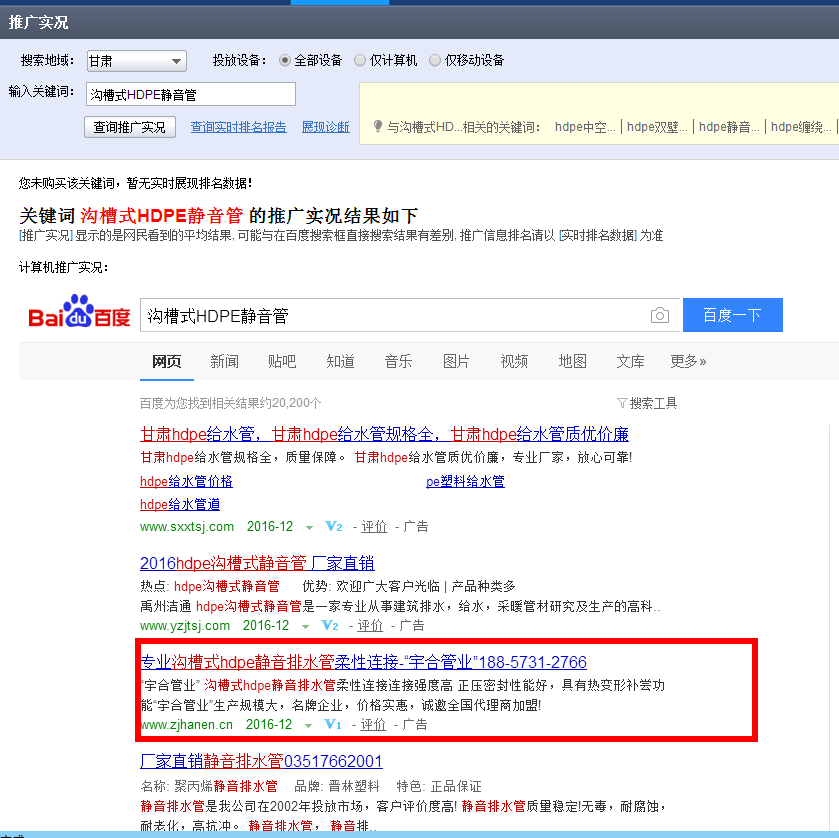The height and width of the screenshot is (838, 839).
Task: Click the camera image-search icon
Action: 660,315
